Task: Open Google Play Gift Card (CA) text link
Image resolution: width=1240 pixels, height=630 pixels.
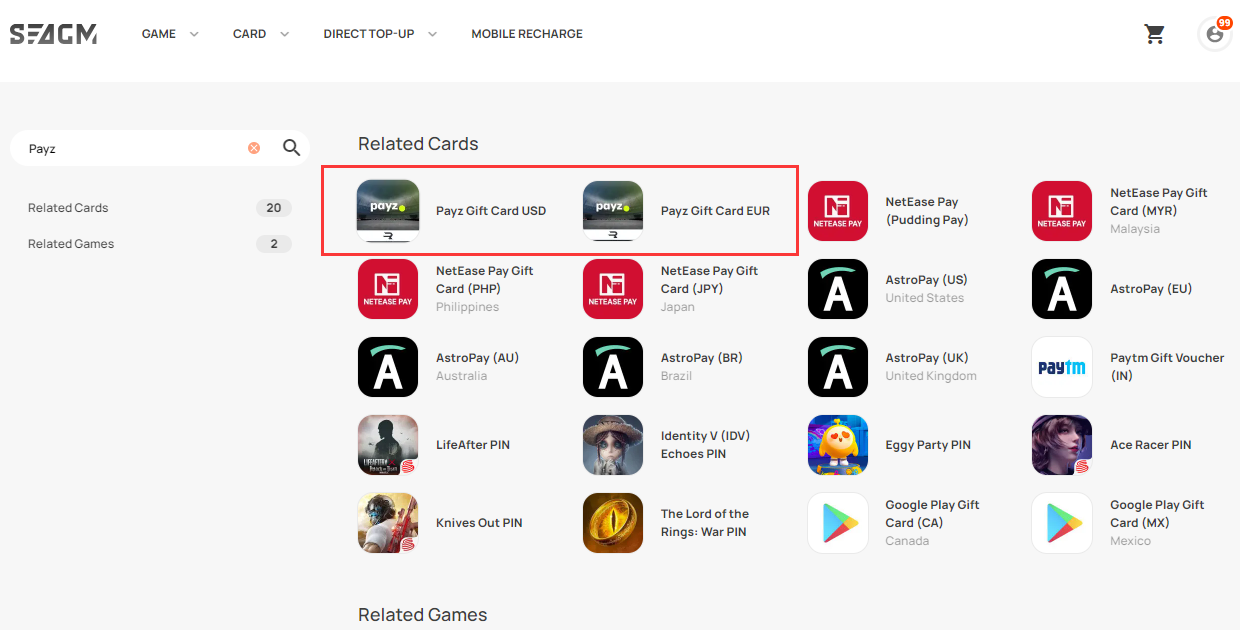Action: click(932, 514)
